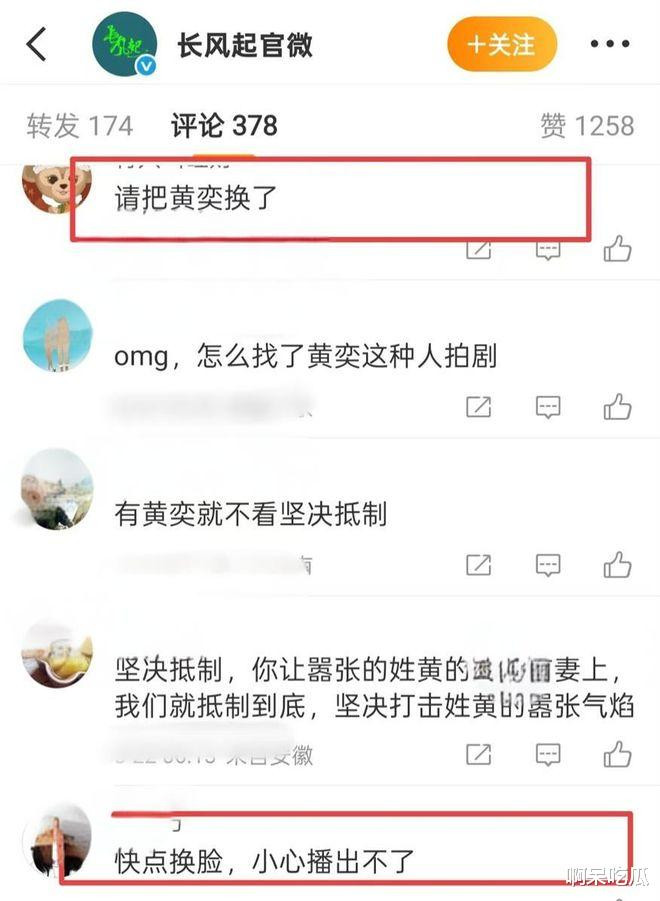Open the 赞 1258 likes tab
The image size is (660, 901).
pyautogui.click(x=587, y=125)
